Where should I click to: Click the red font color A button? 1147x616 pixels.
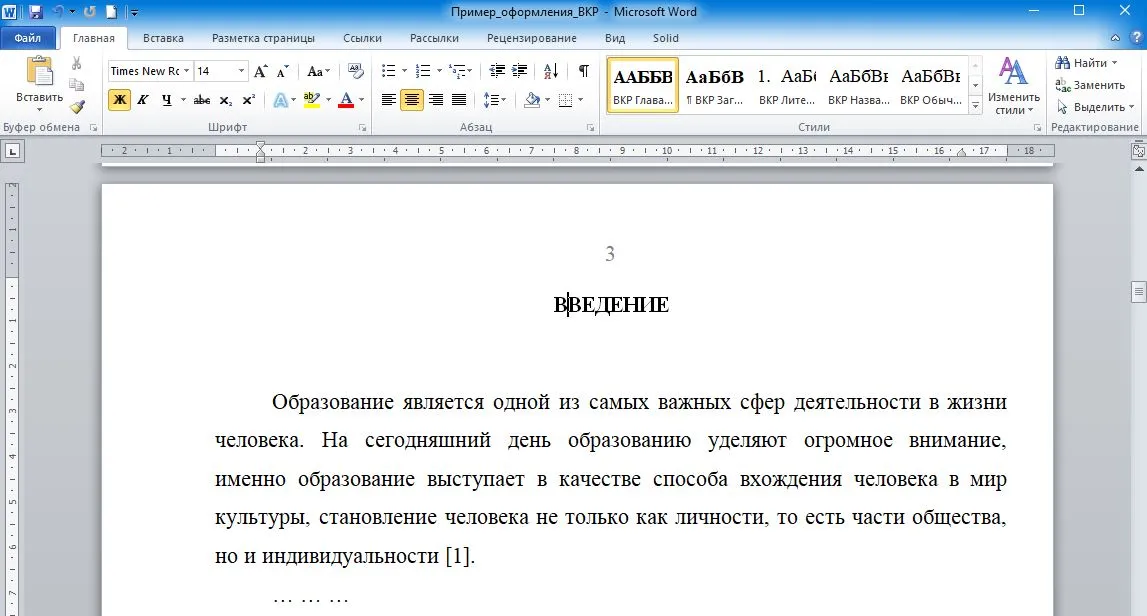point(347,100)
